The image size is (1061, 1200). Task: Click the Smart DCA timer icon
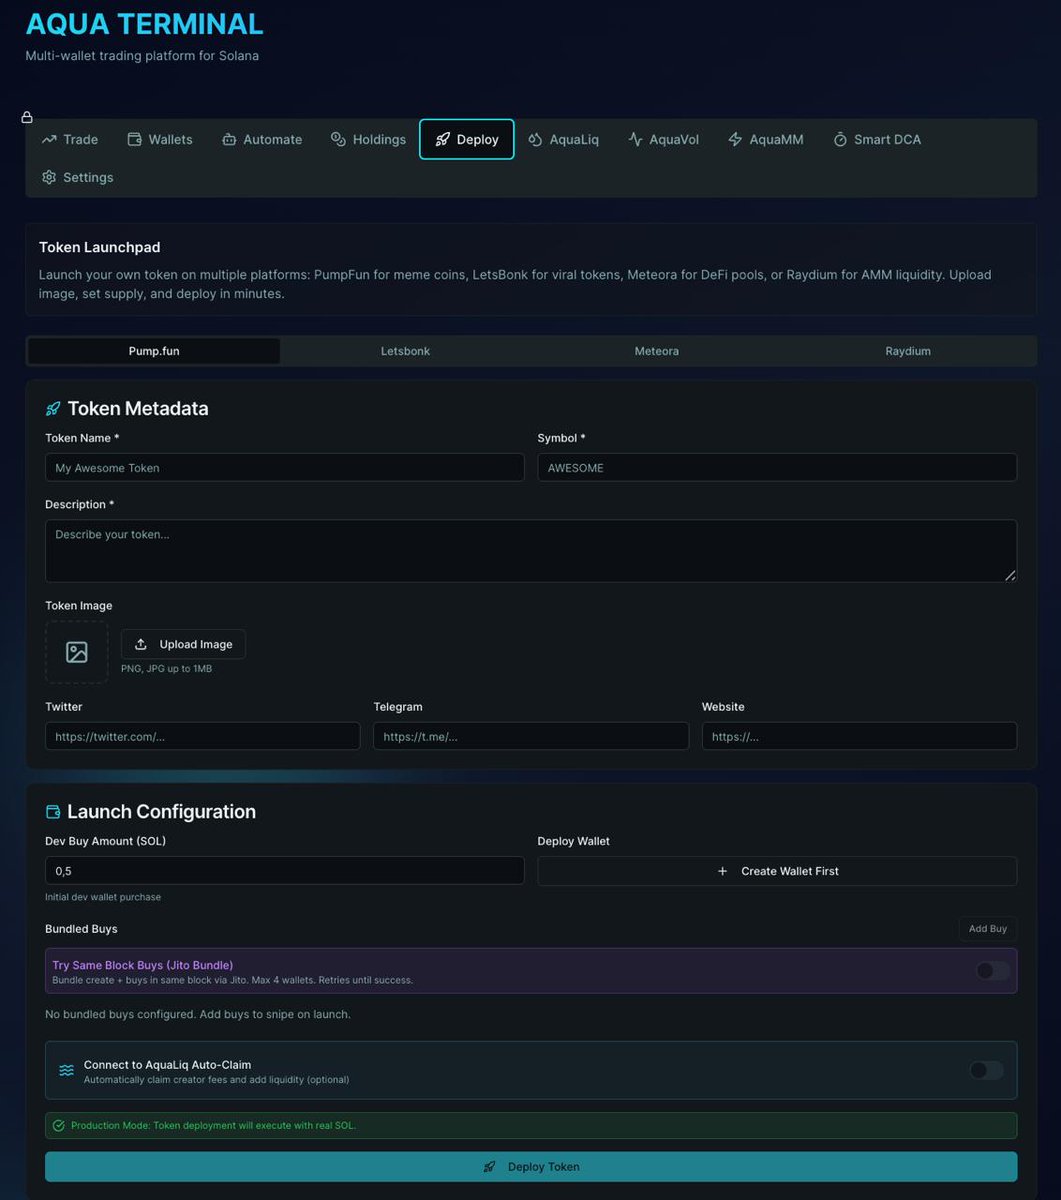tap(840, 139)
